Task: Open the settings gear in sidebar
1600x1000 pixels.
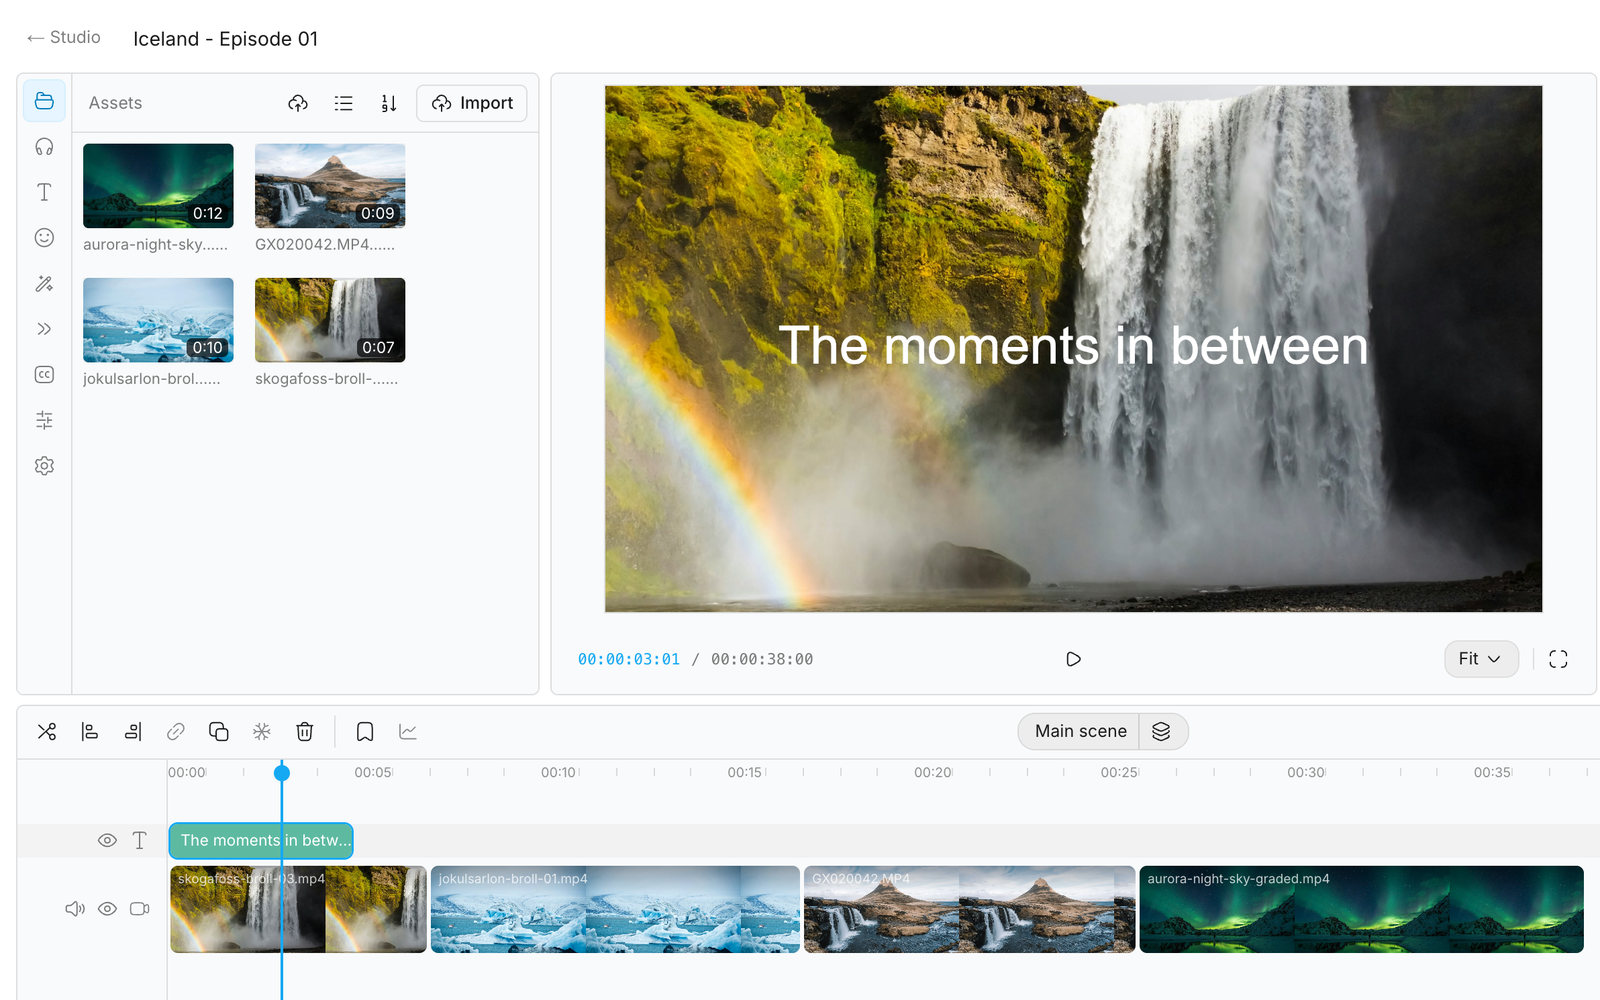Action: click(x=44, y=466)
